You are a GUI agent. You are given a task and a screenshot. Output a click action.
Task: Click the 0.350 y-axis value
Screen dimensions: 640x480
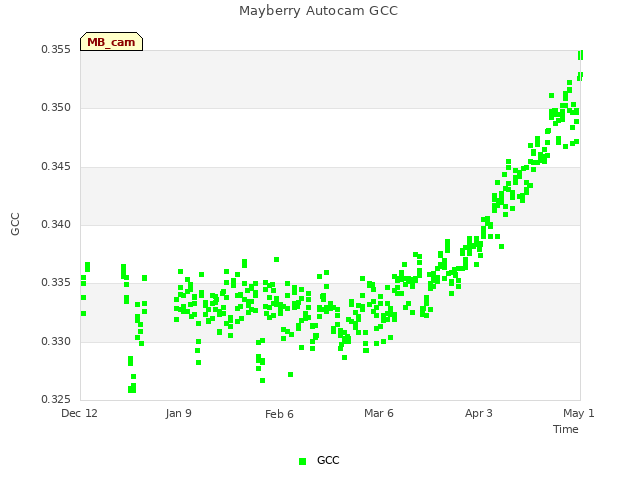click(x=56, y=107)
